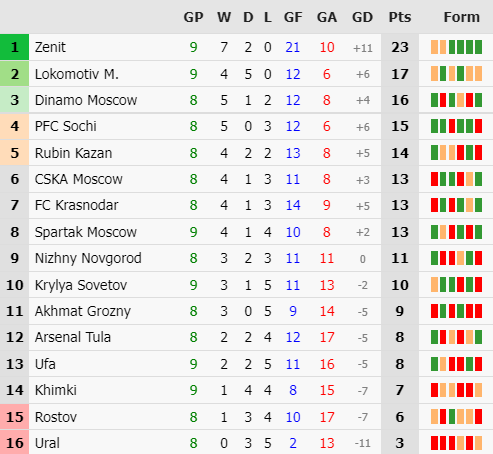Click FC Krasnodar's goals for value 14
The image size is (493, 454).
click(x=293, y=205)
